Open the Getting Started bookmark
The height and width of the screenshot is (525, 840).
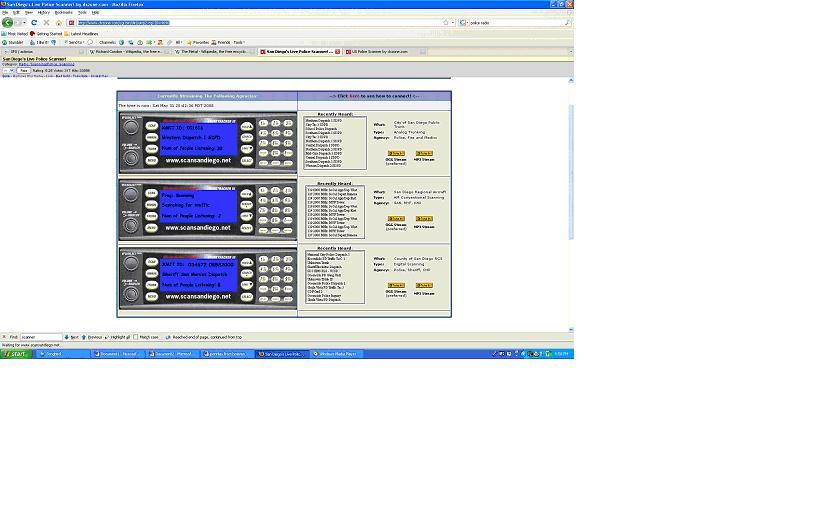tap(46, 34)
